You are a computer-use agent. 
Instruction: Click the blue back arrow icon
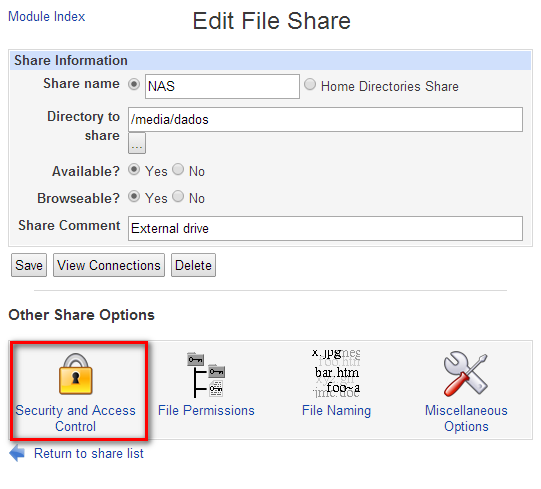[17, 453]
